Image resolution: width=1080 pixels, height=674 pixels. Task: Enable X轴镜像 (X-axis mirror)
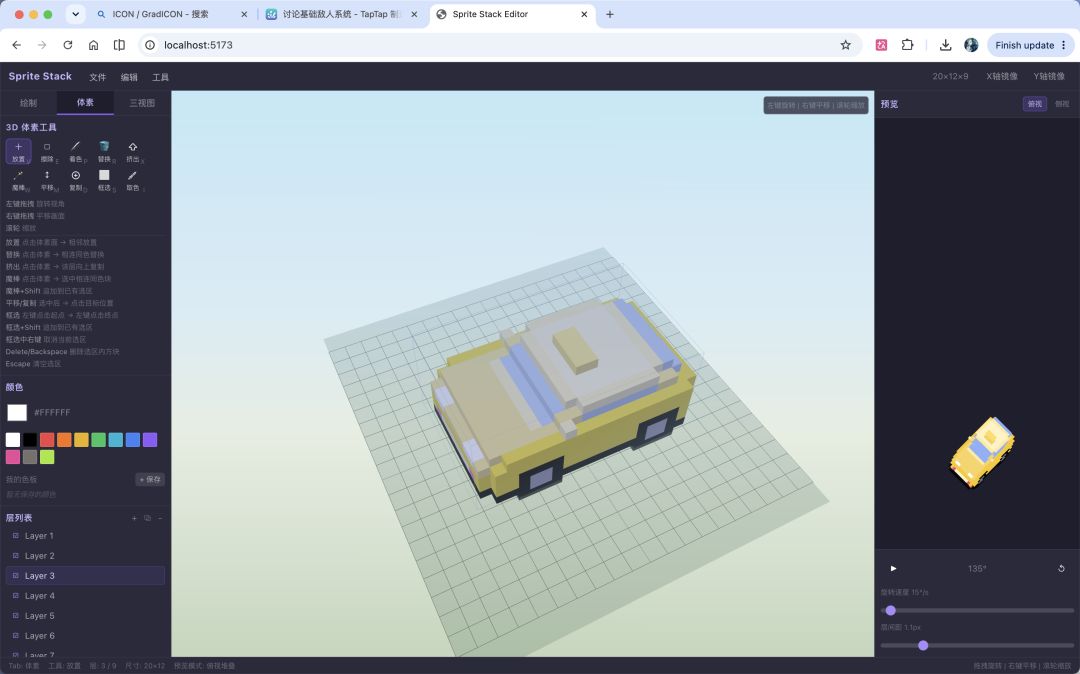click(1001, 76)
